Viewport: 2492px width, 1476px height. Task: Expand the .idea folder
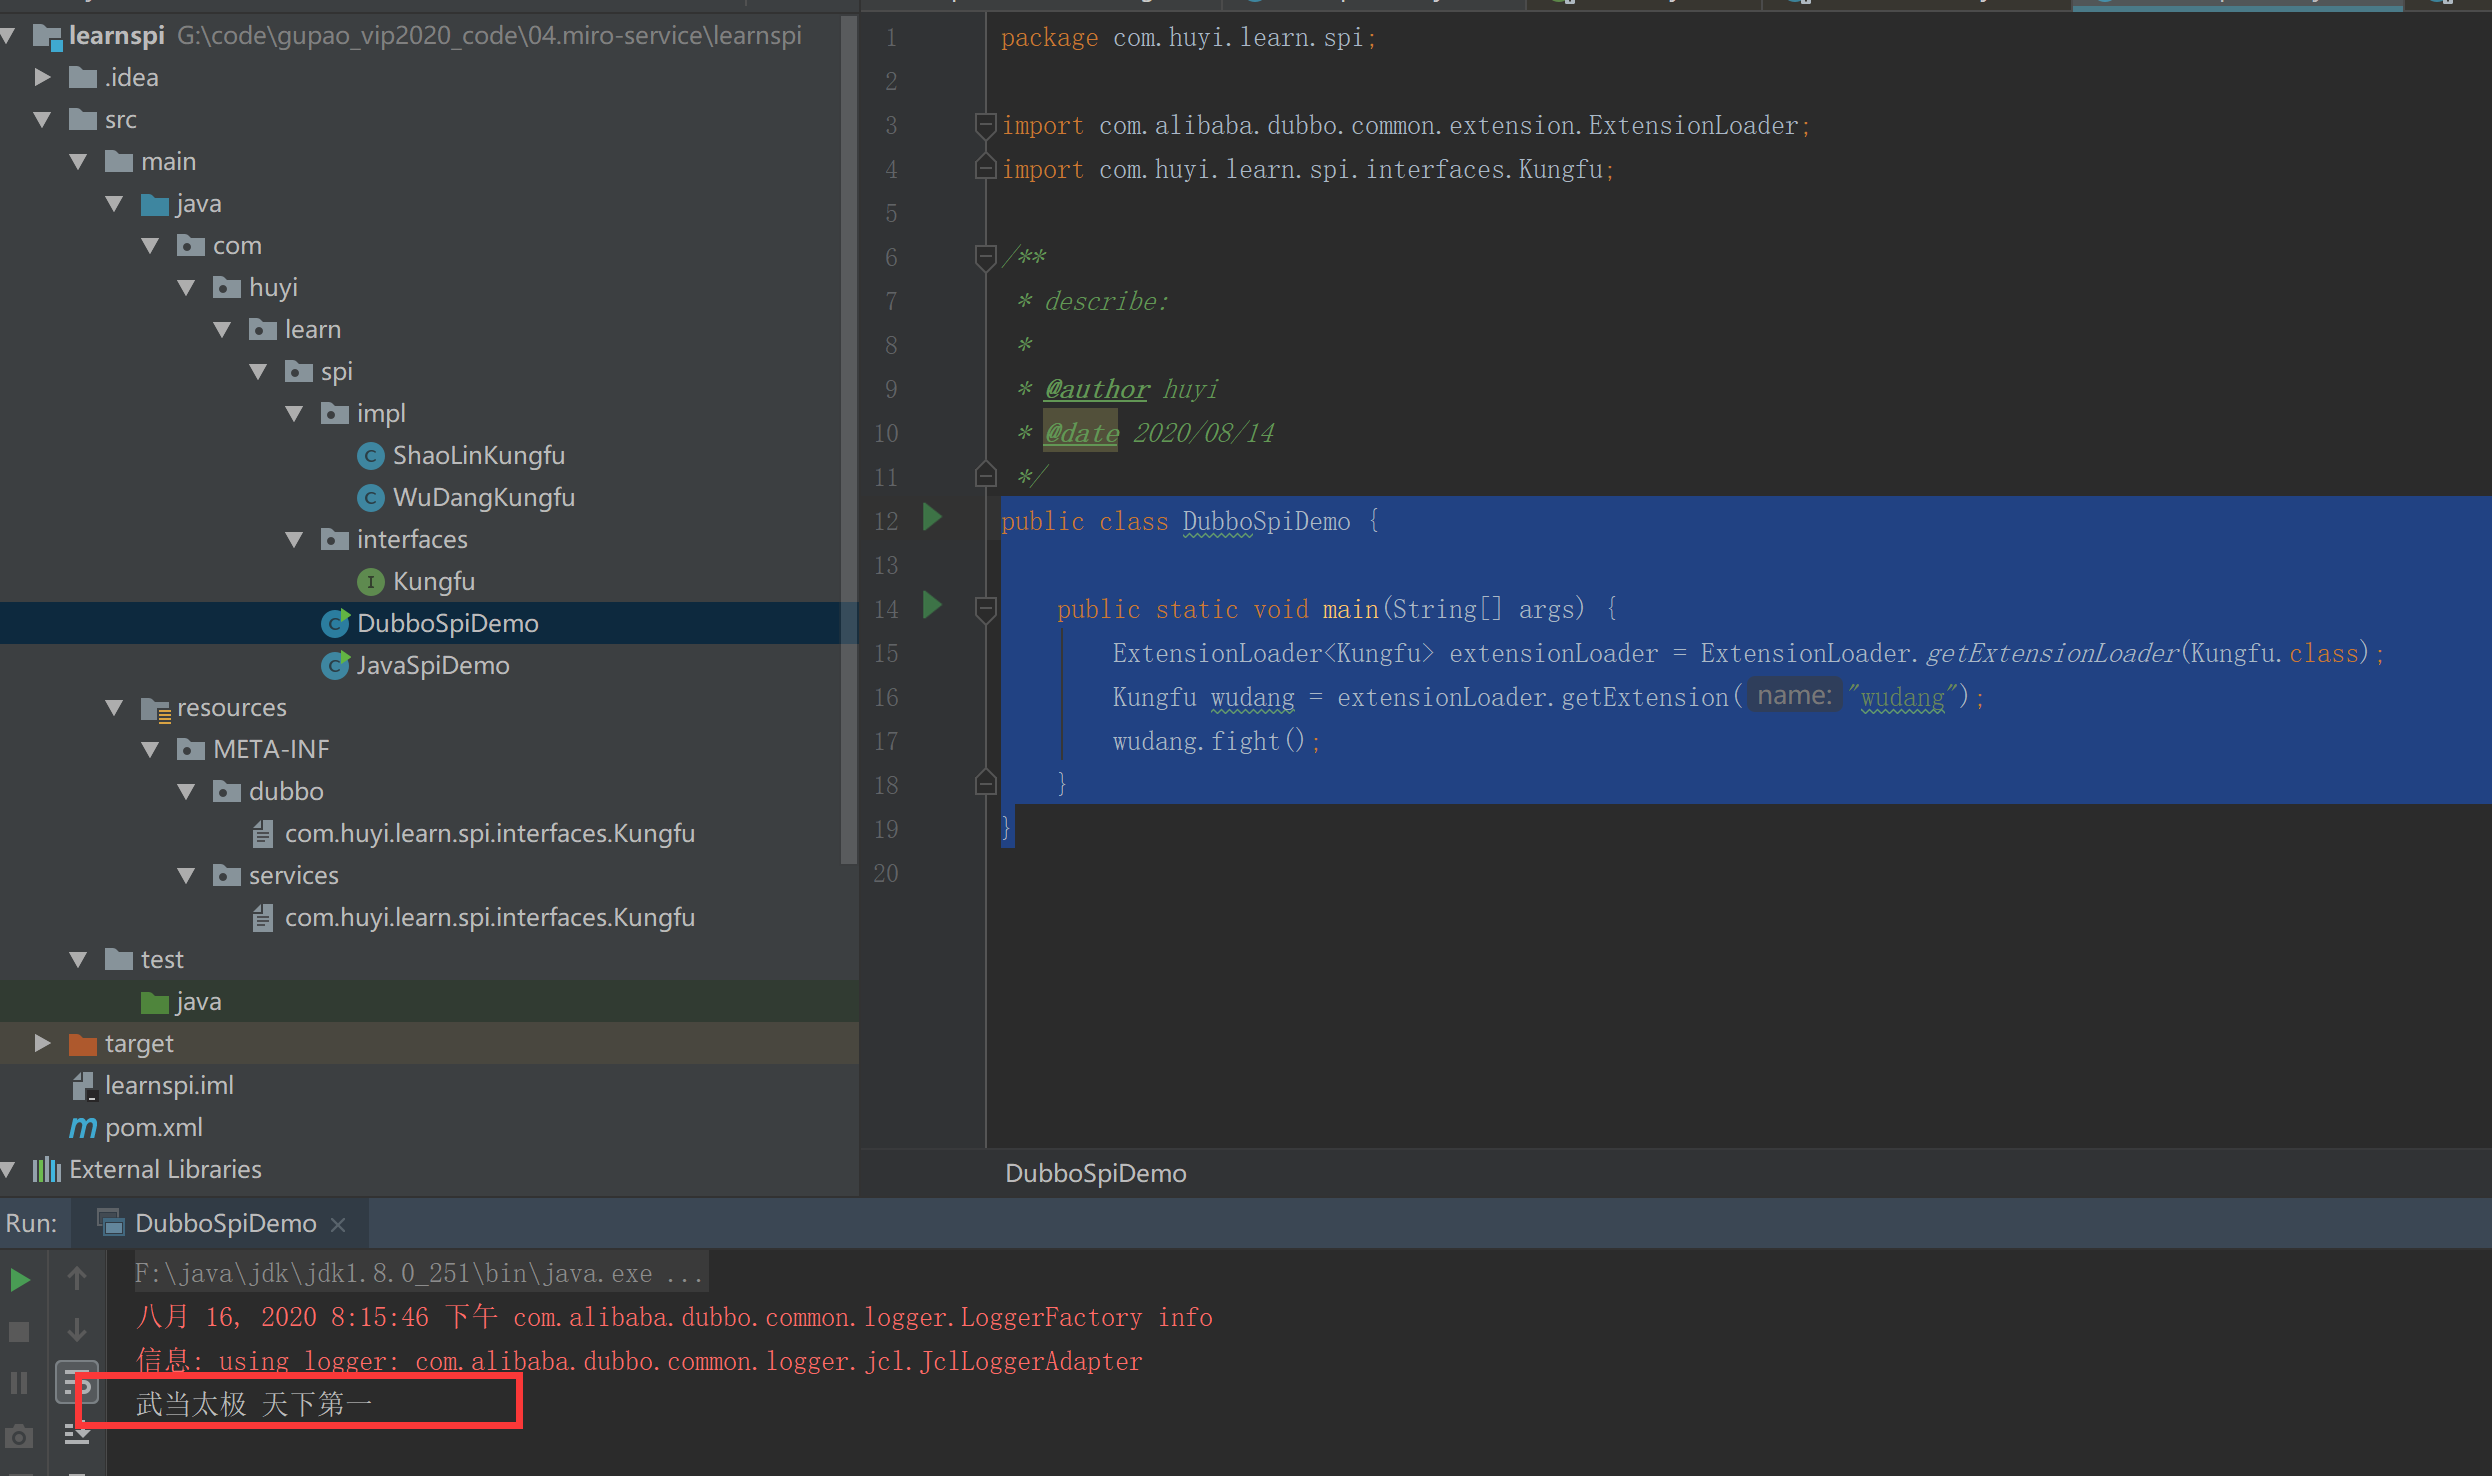pos(42,77)
